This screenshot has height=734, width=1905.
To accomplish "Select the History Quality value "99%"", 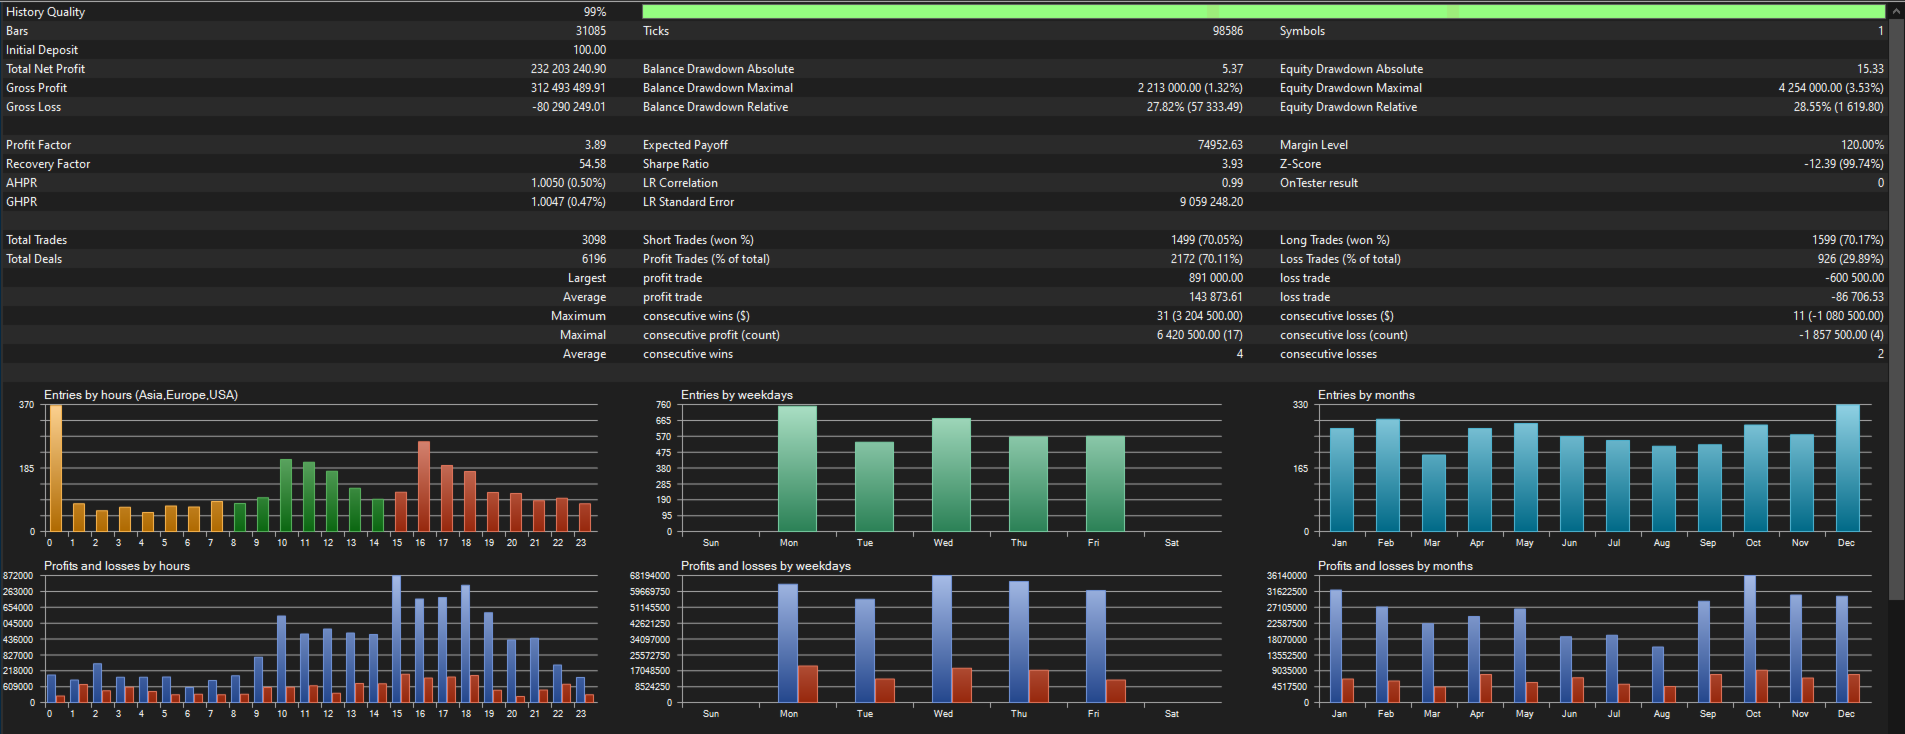I will click(x=595, y=12).
